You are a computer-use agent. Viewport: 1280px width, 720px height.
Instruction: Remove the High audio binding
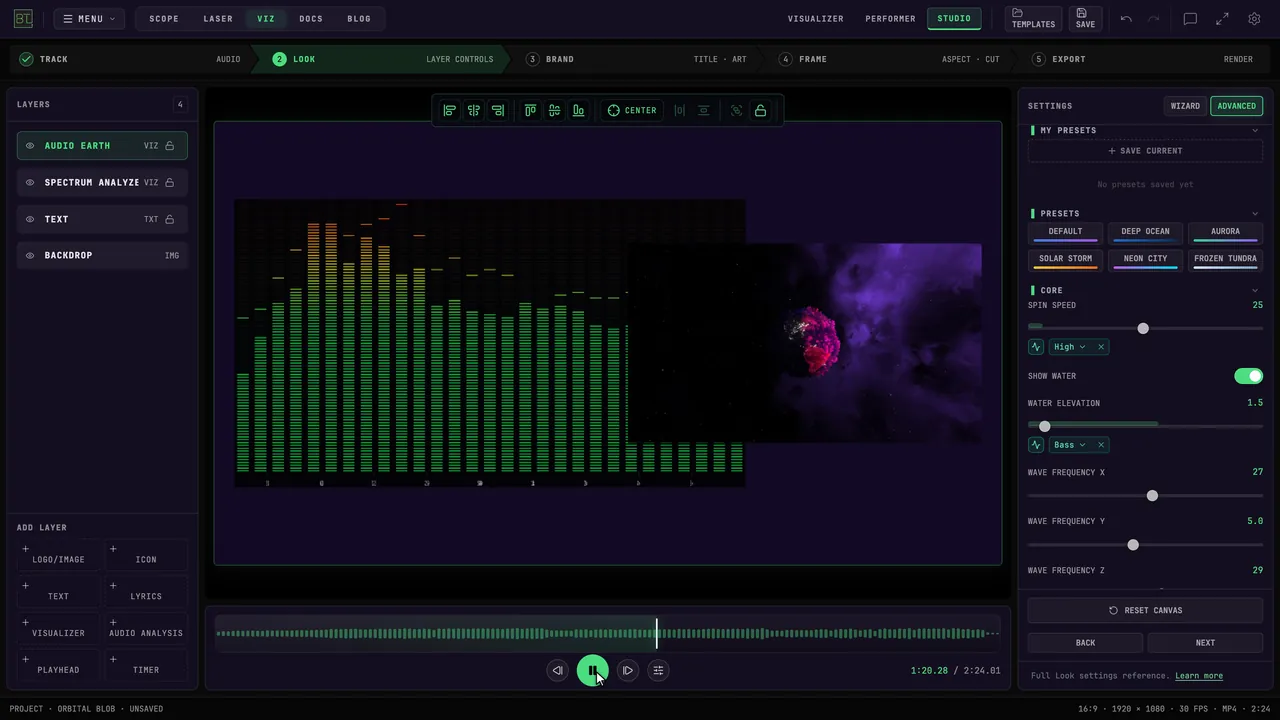click(x=1101, y=347)
